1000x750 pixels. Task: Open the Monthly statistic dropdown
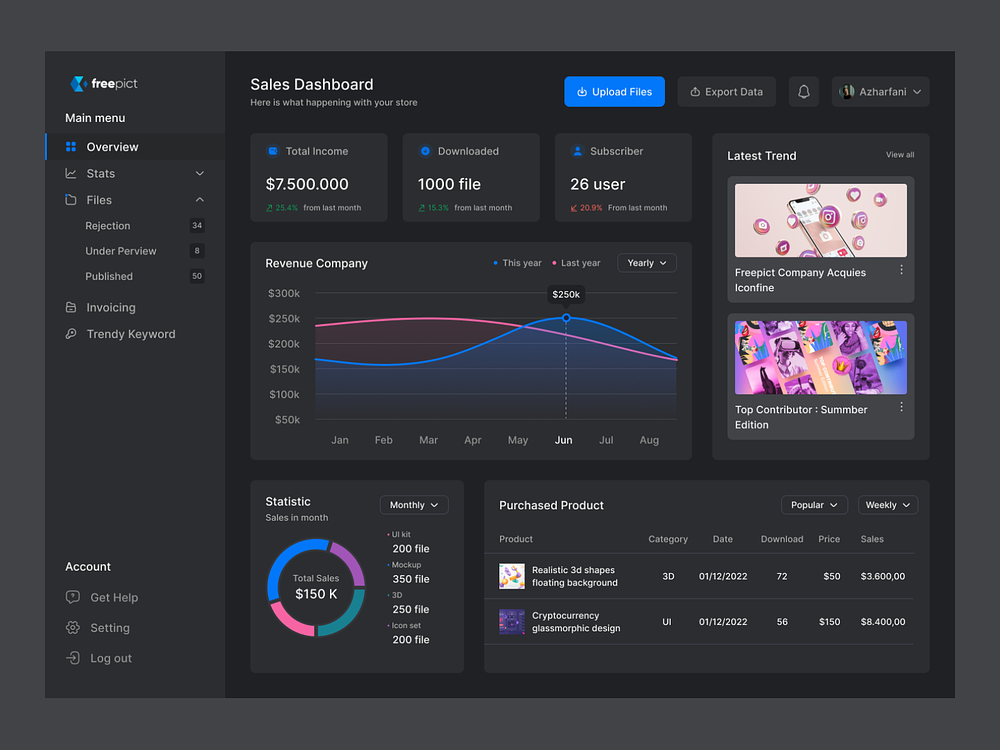(x=414, y=505)
